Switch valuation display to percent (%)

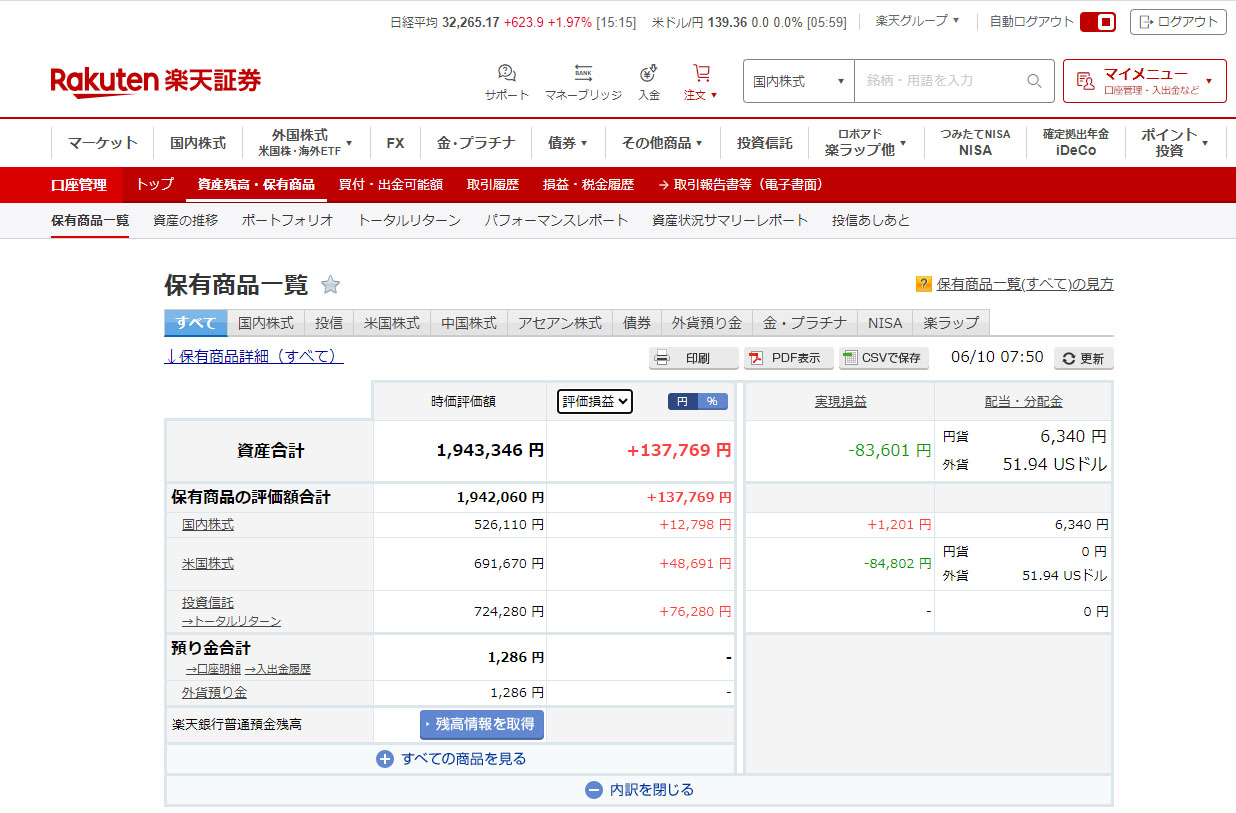[712, 401]
